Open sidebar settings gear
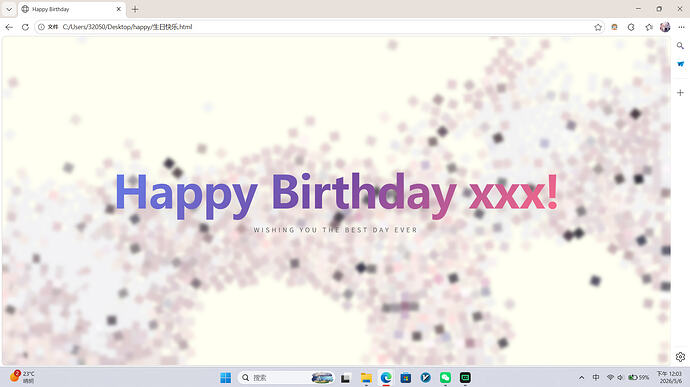This screenshot has width=690, height=387. coord(680,357)
